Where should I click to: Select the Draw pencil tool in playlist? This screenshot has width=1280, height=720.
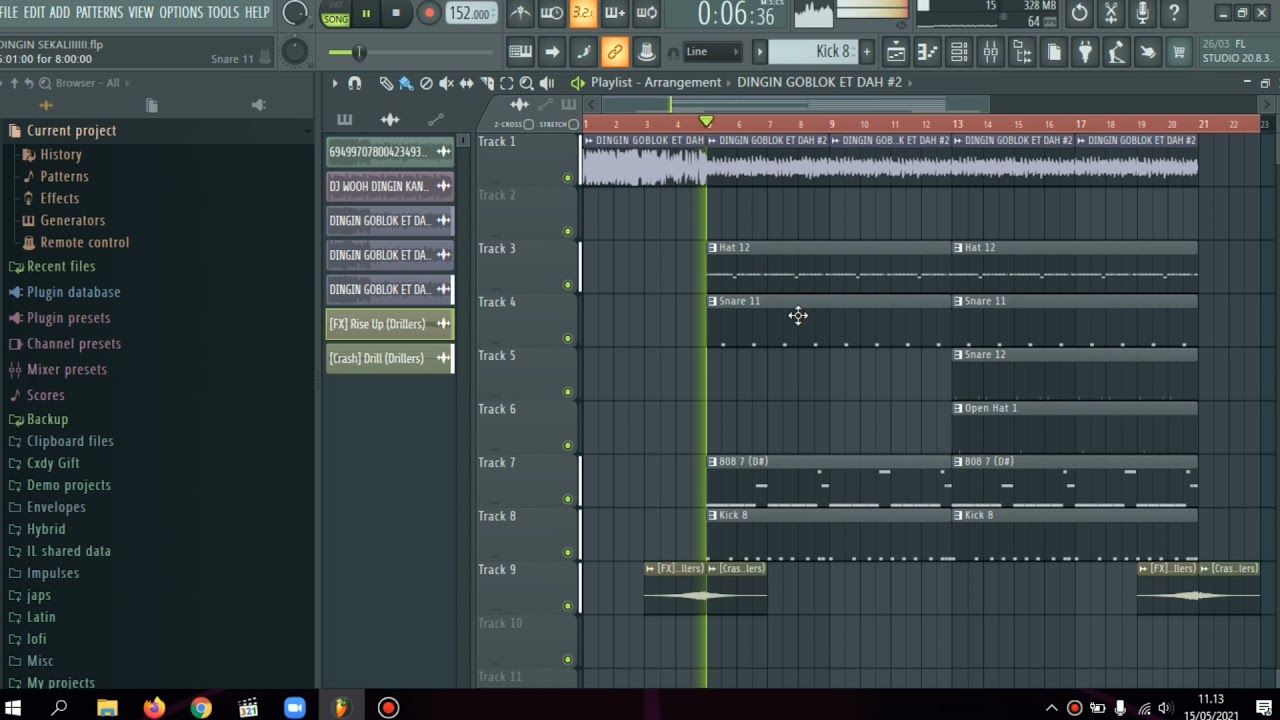tap(386, 83)
